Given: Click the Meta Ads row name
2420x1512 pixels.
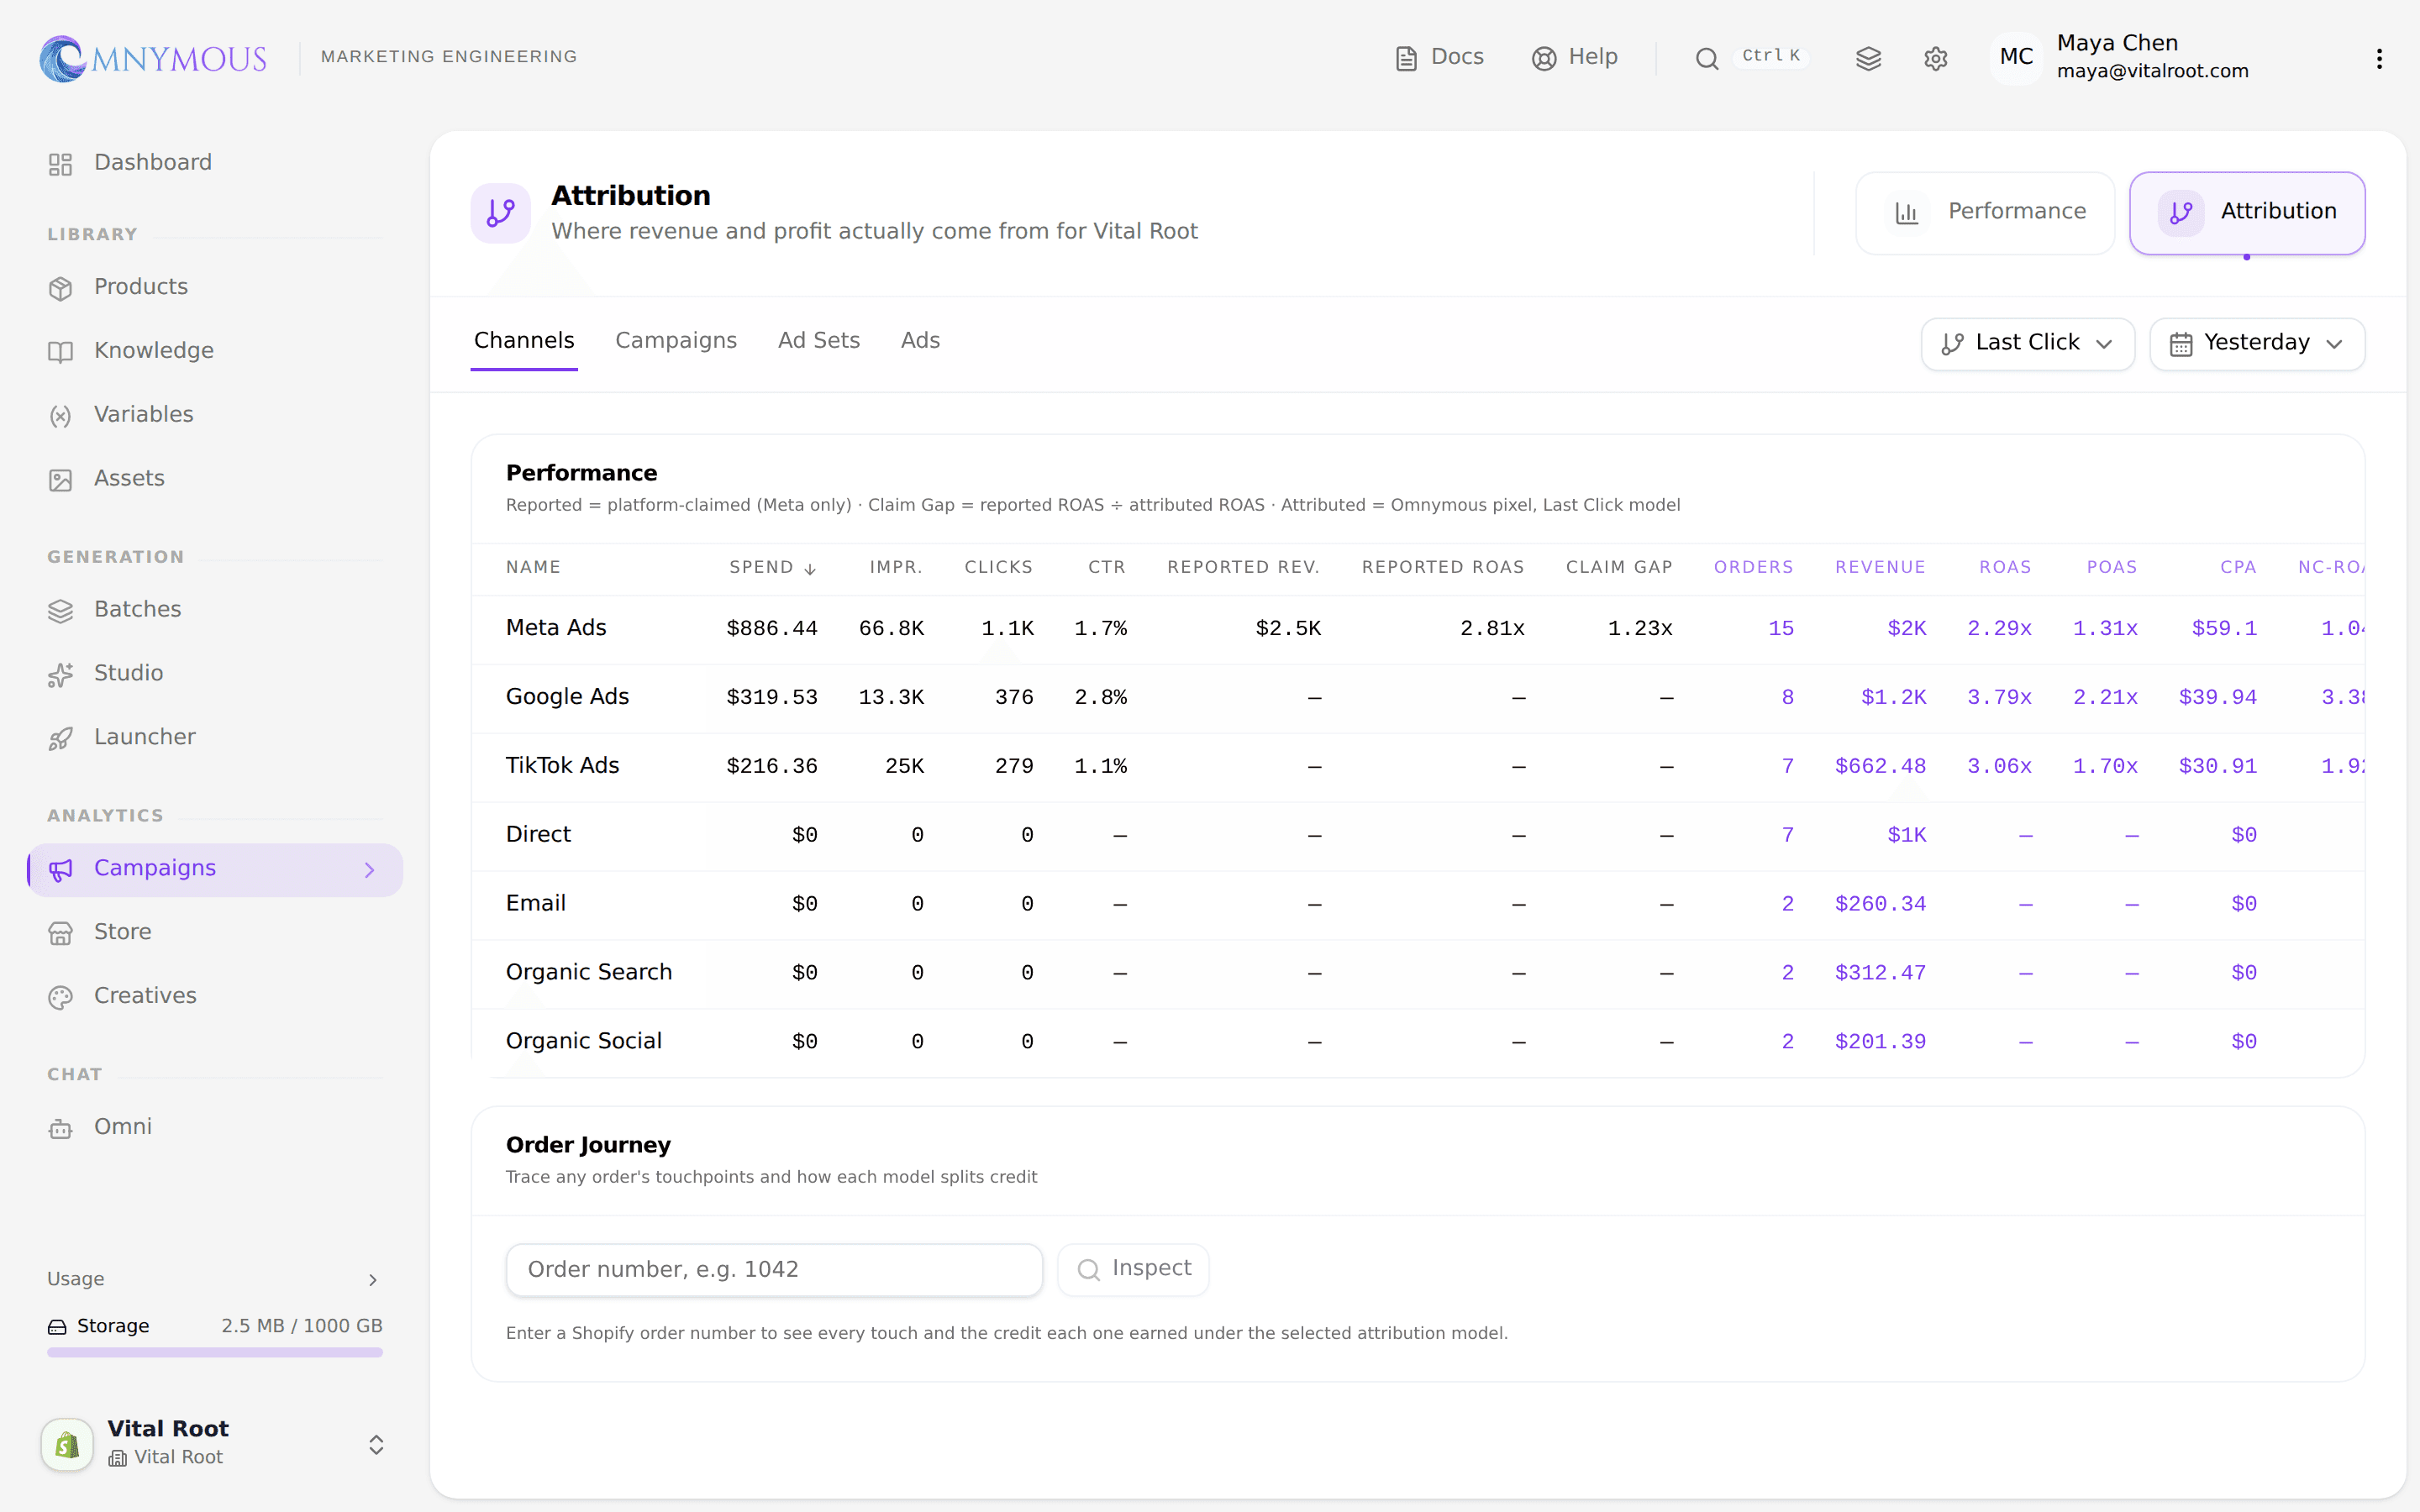Looking at the screenshot, I should tap(556, 628).
